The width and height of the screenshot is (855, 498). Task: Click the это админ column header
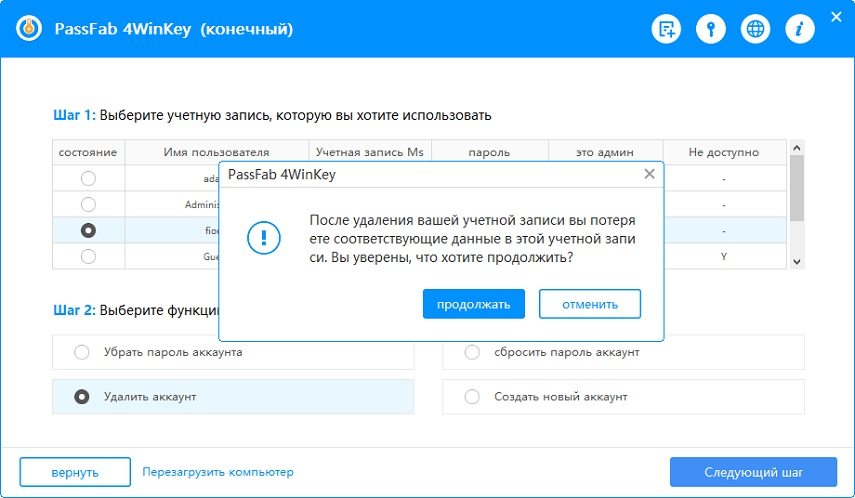[605, 152]
